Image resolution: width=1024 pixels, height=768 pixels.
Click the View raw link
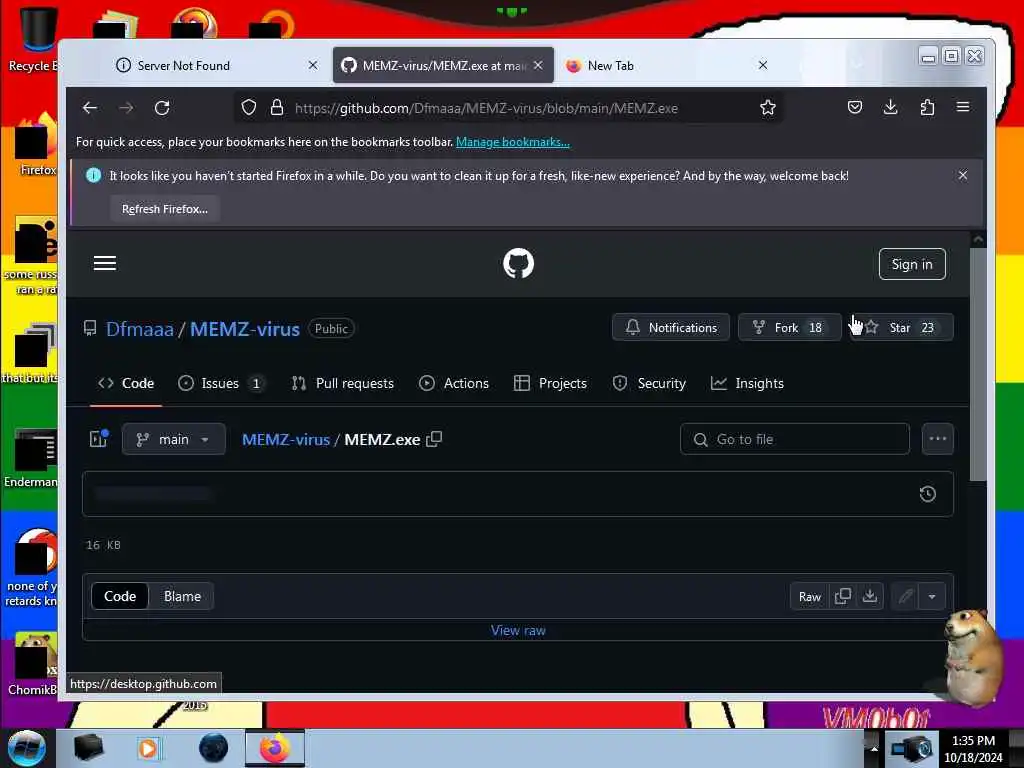(x=519, y=630)
